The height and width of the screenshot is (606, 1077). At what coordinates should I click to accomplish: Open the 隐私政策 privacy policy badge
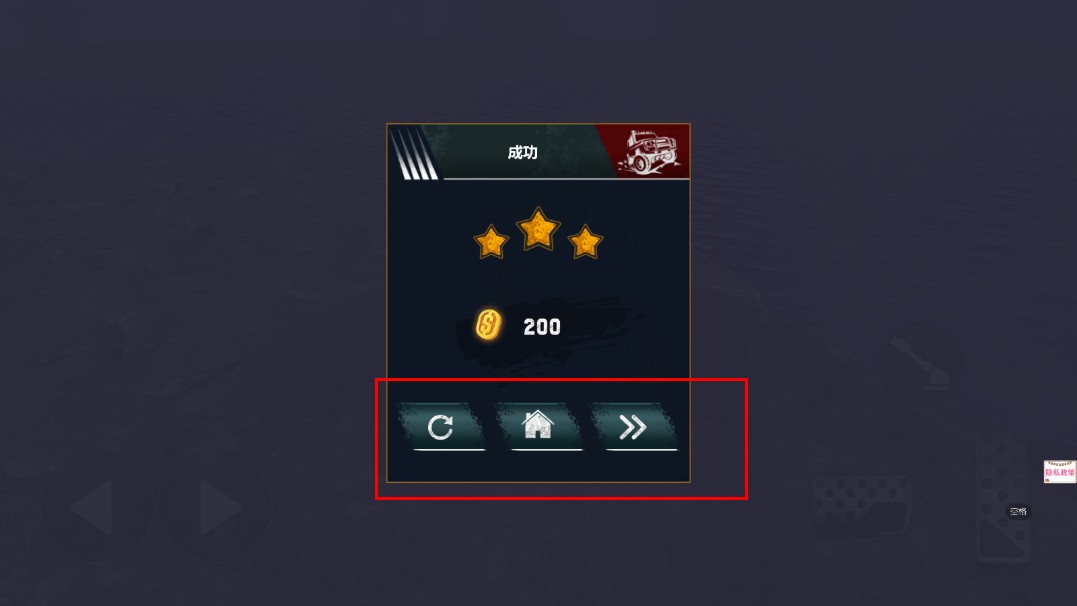(1060, 472)
